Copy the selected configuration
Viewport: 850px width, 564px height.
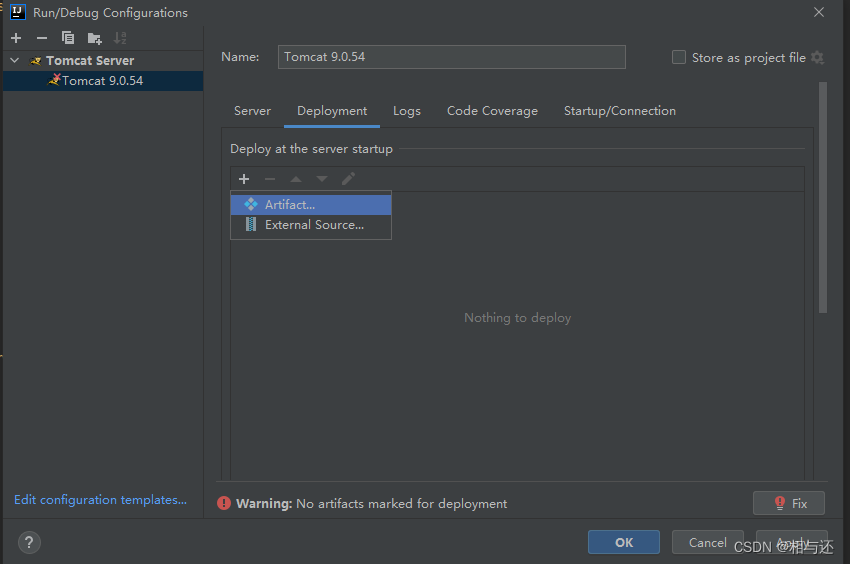pos(68,38)
